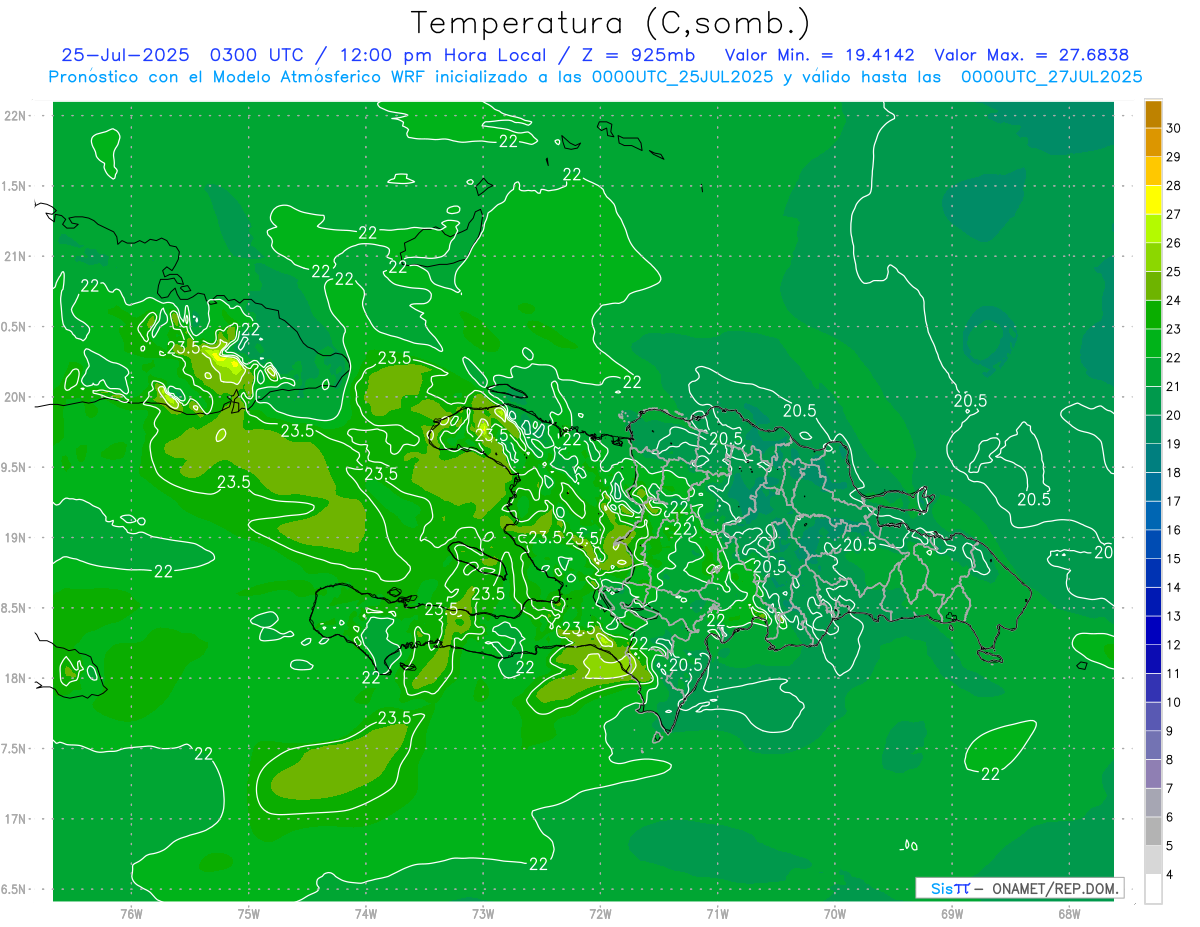Click the color scale label '30'
This screenshot has width=1200, height=927.
coord(1174,128)
